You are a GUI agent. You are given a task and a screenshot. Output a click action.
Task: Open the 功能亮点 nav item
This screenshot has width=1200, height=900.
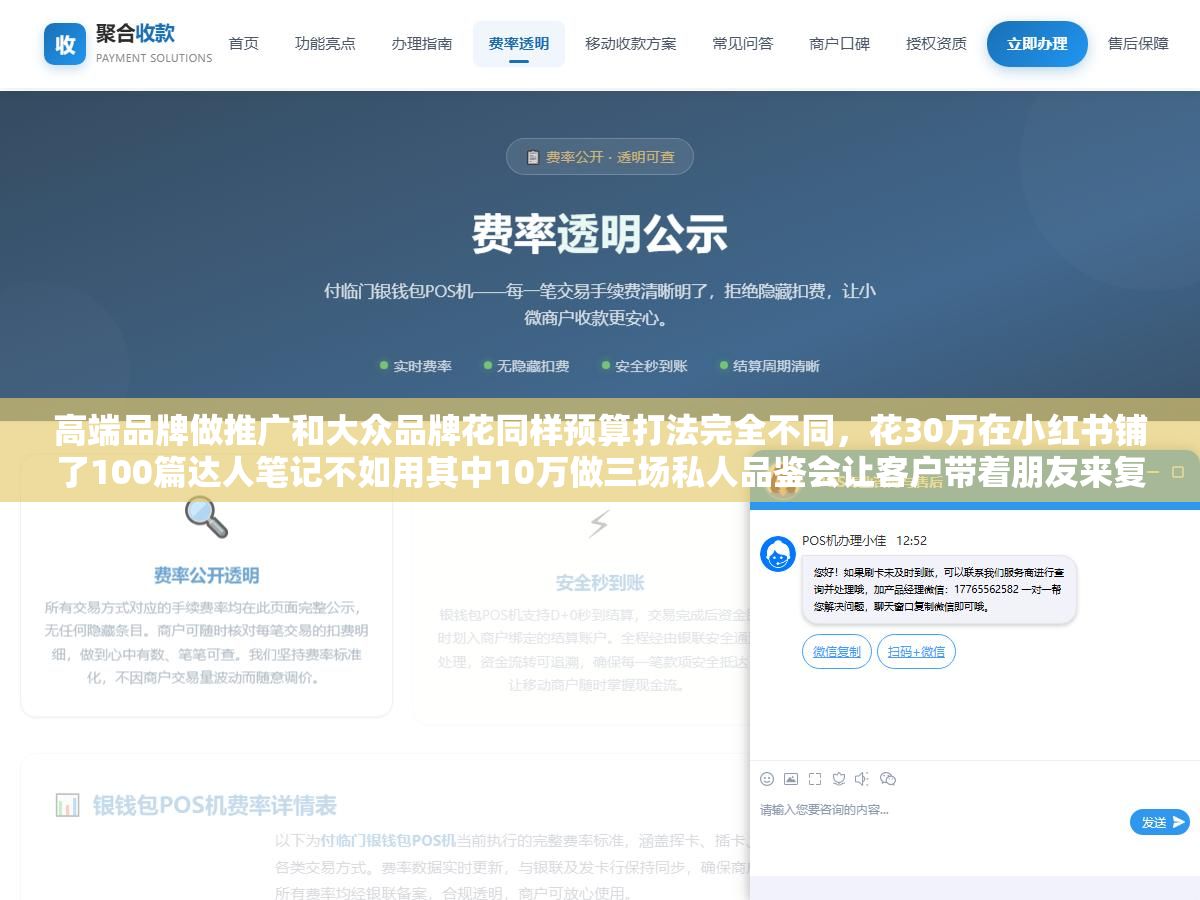pyautogui.click(x=325, y=44)
